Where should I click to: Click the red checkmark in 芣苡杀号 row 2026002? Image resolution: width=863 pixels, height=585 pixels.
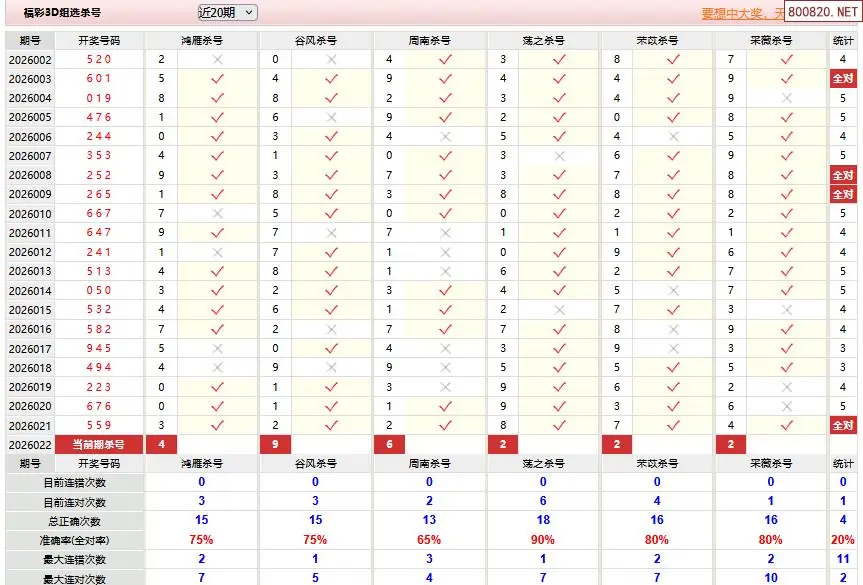(673, 60)
